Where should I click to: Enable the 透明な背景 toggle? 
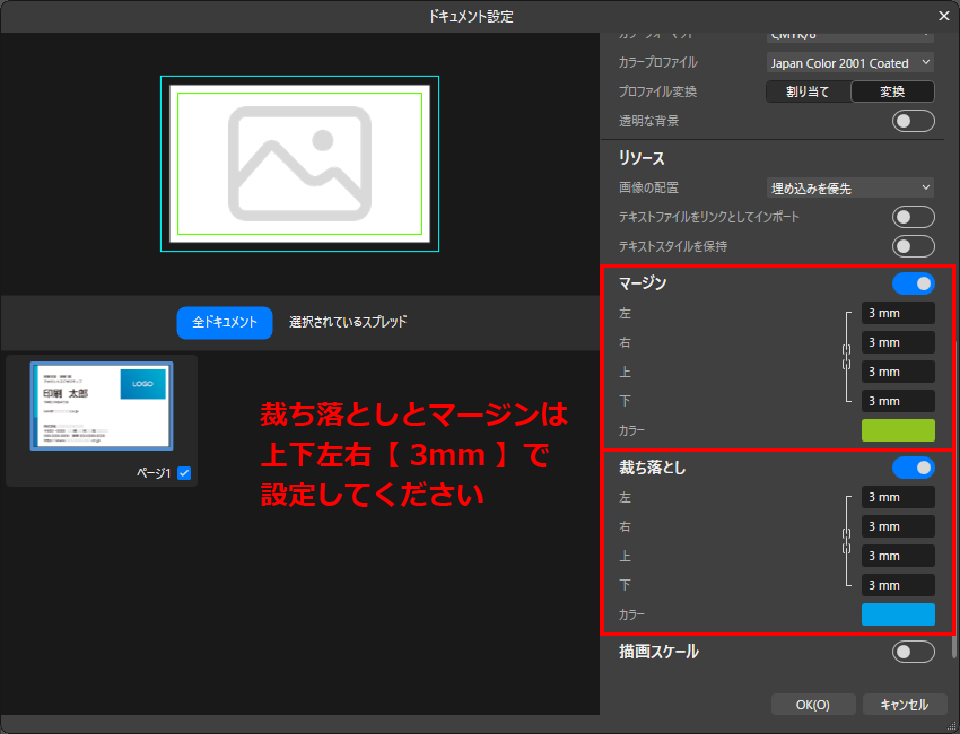[912, 121]
